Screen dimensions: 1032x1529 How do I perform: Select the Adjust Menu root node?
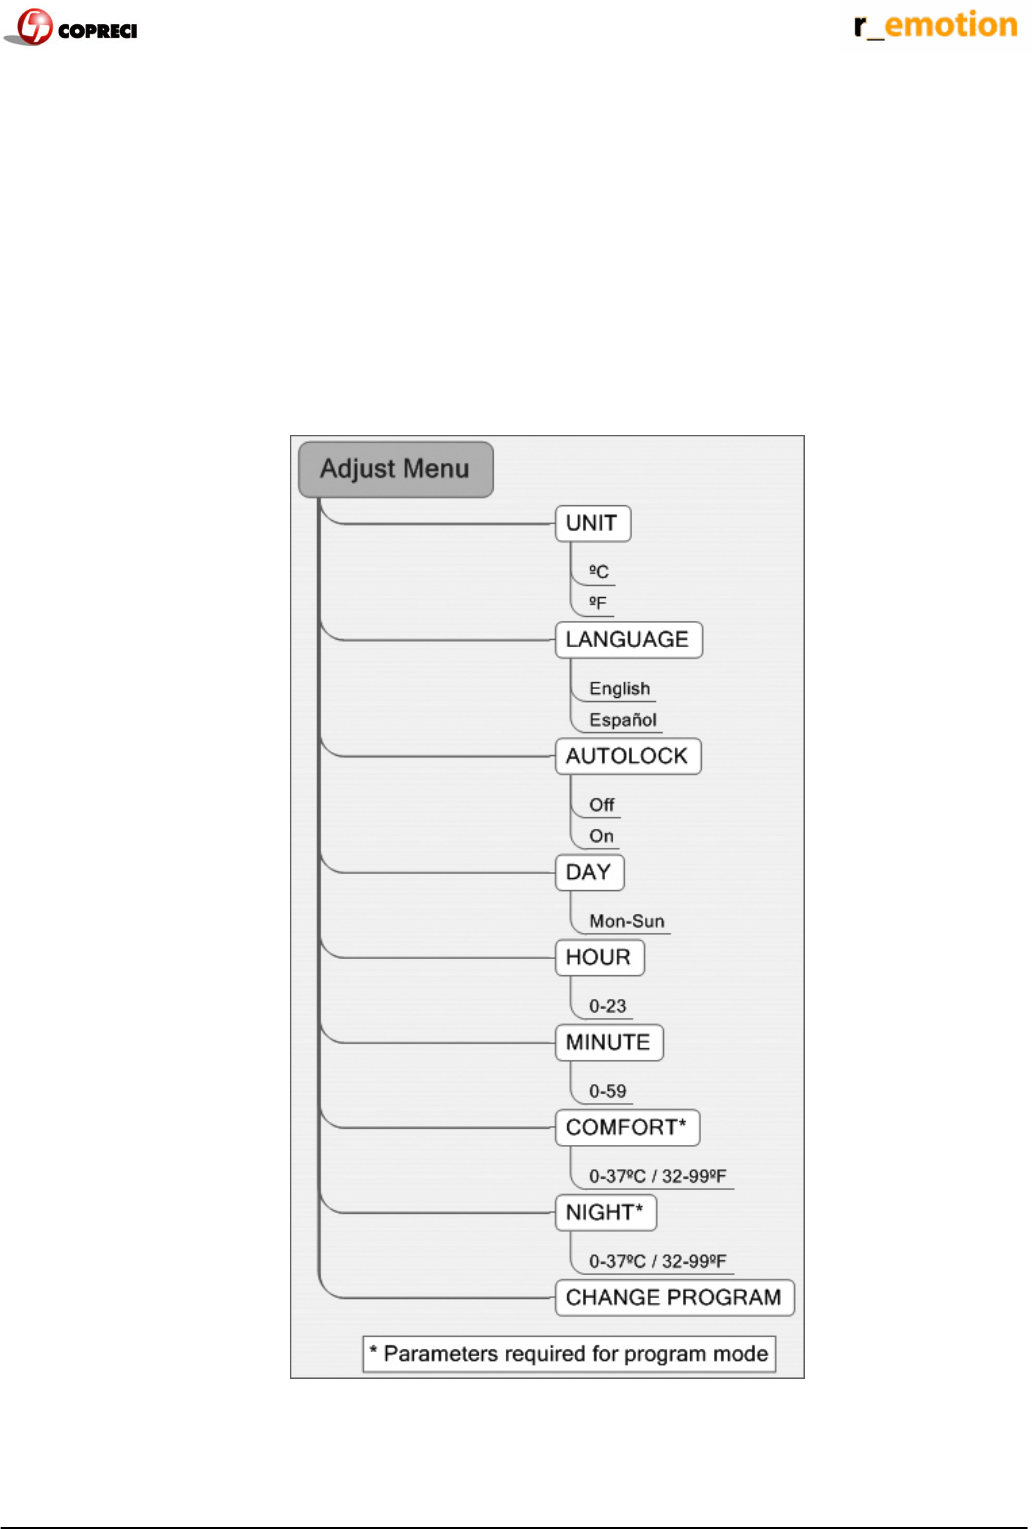point(395,469)
